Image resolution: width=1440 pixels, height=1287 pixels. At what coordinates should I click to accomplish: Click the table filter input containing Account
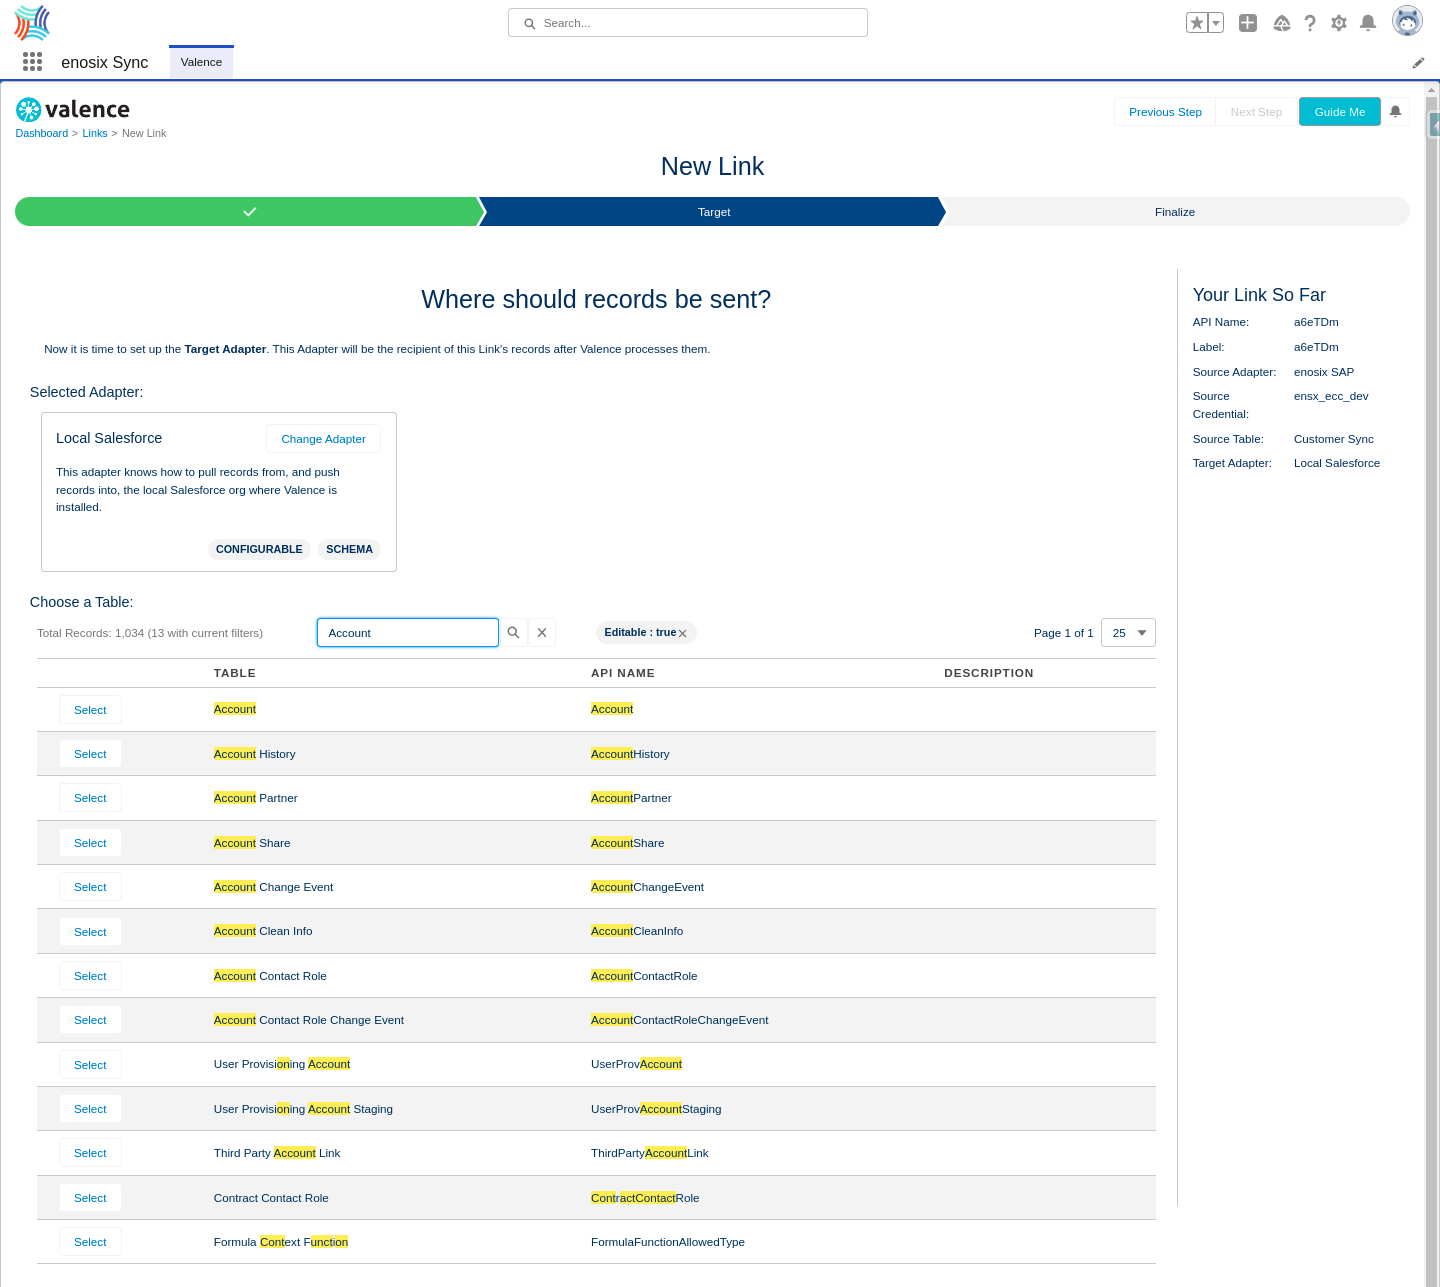(x=408, y=633)
